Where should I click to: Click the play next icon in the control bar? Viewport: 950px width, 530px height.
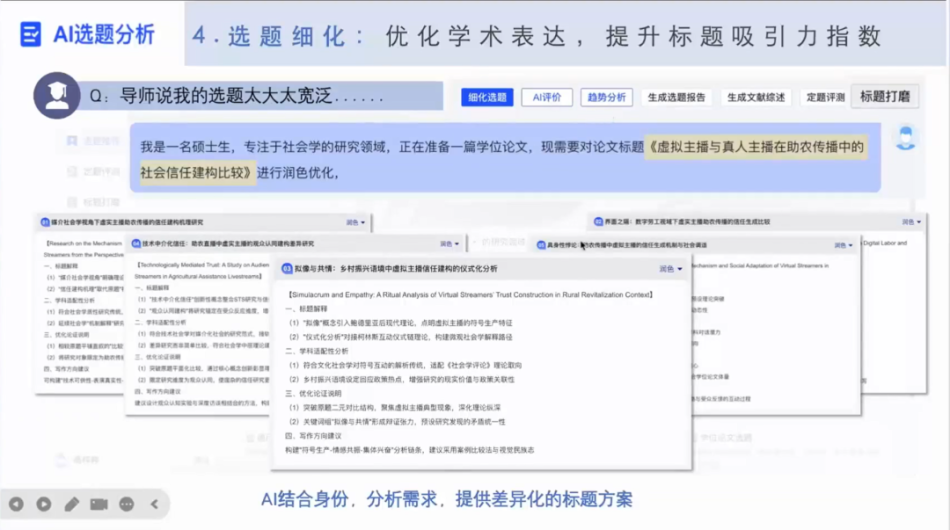tap(44, 504)
